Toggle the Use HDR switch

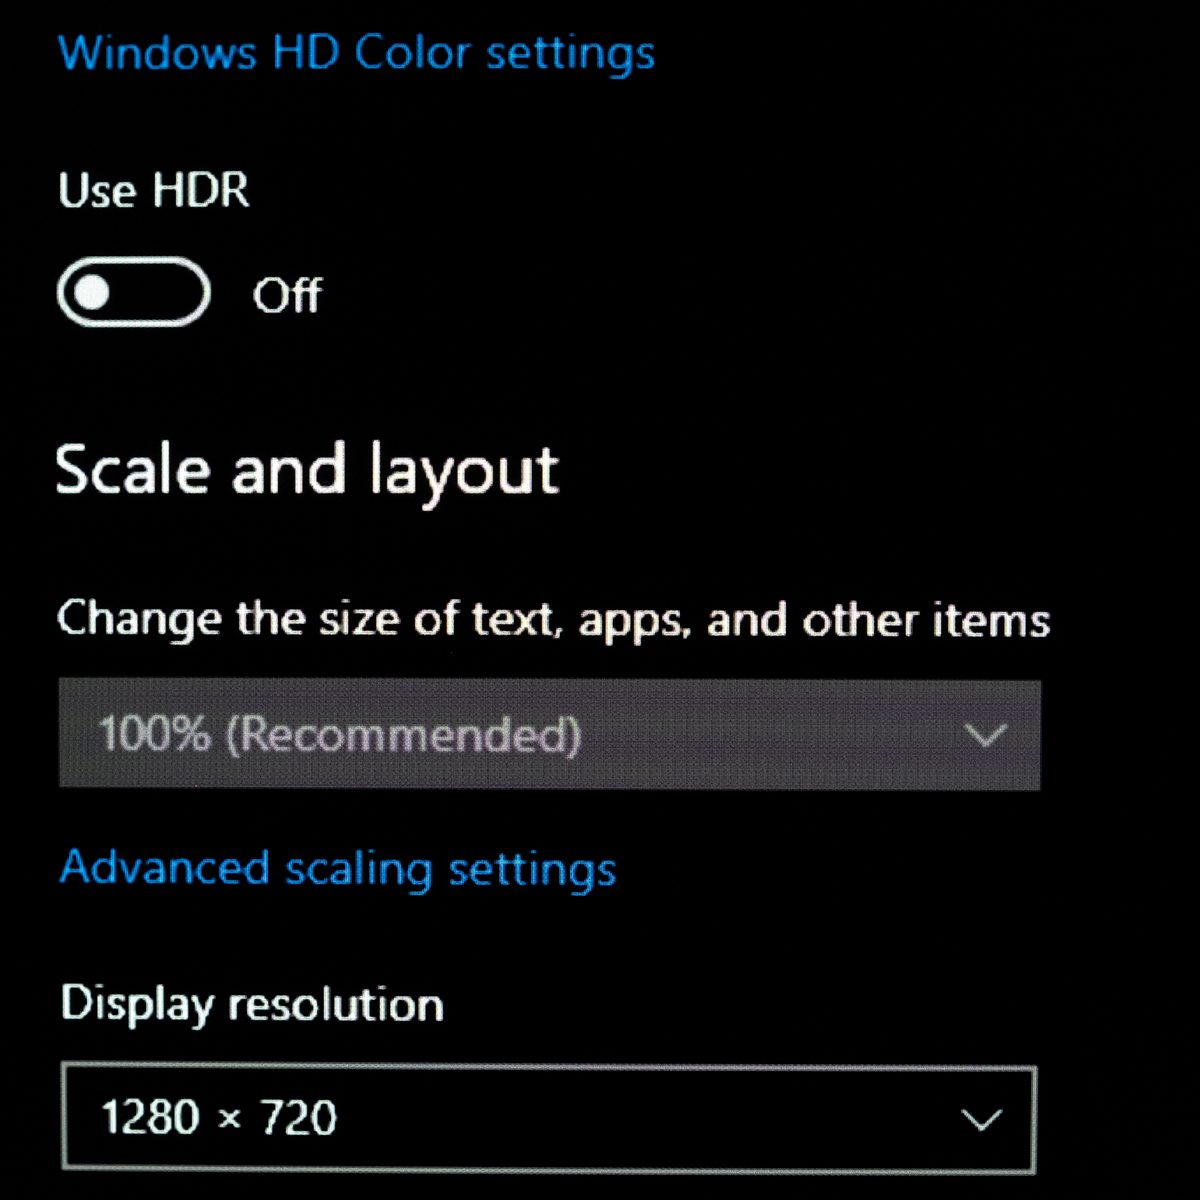(x=134, y=293)
